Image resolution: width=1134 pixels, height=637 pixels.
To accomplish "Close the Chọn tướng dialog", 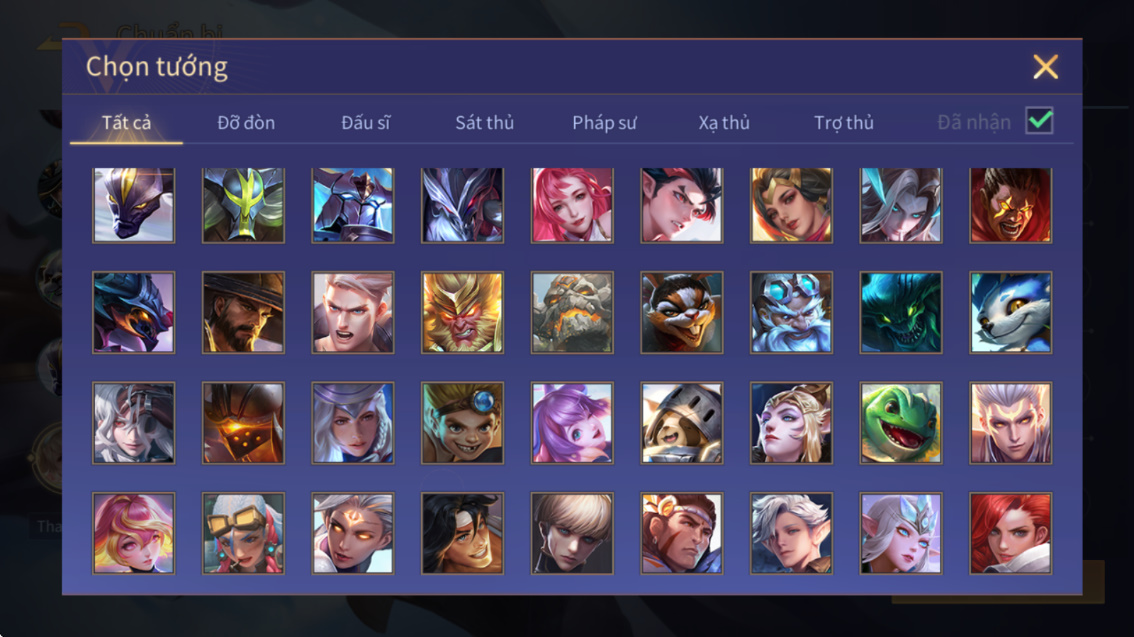I will pos(1045,67).
